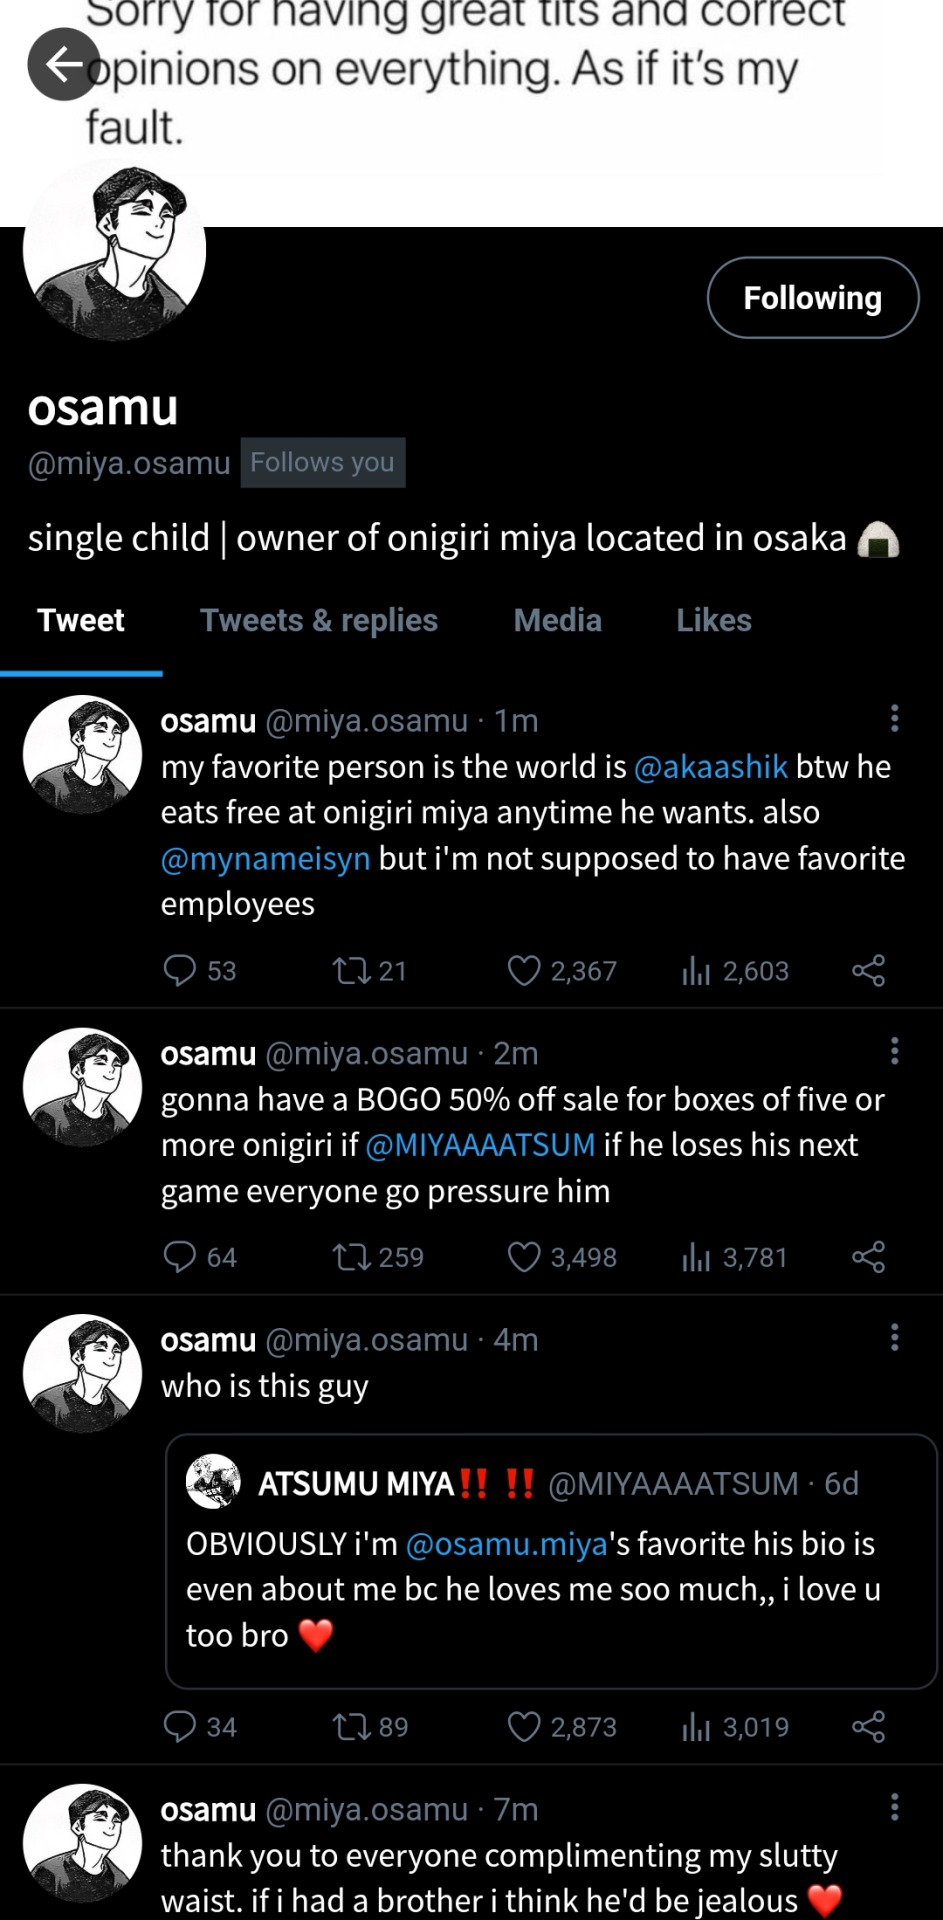943x1920 pixels.
Task: Reply to the 'who is this guy' tweet
Action: (x=180, y=1727)
